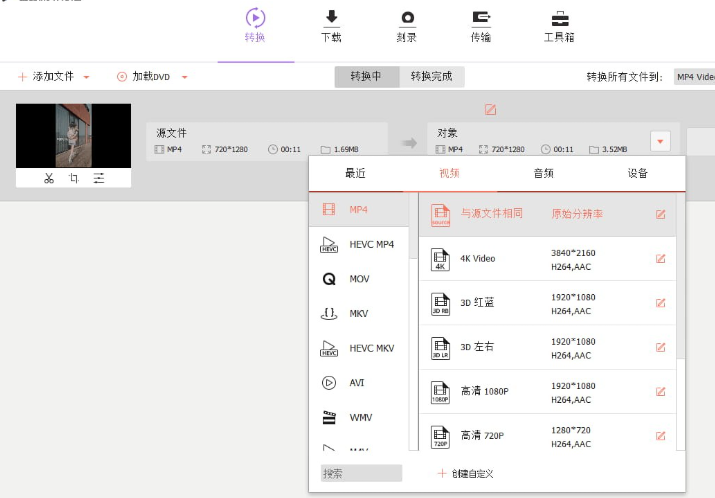
Task: Click the crop icon under video thumbnail
Action: coord(74,178)
